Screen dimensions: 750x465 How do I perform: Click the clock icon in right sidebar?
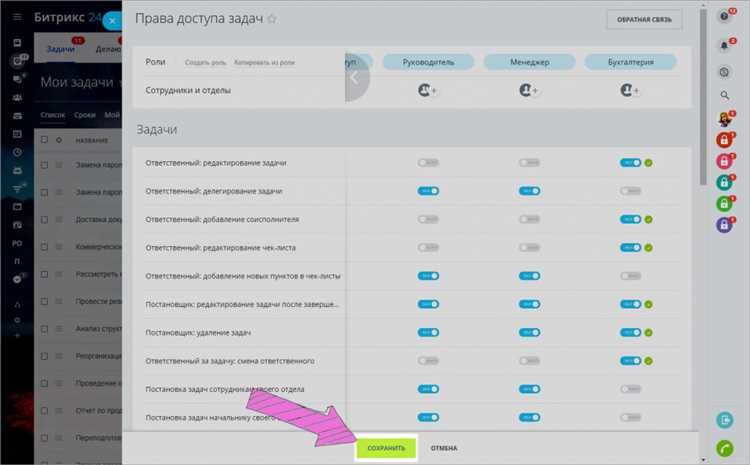click(724, 72)
